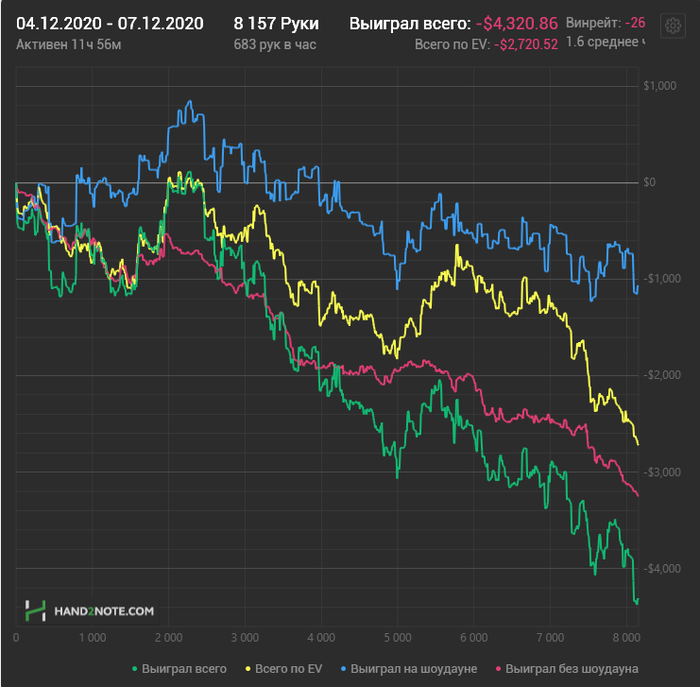Click the blue dot beside Выиграл на шоудауне
The width and height of the screenshot is (700, 687).
click(343, 668)
